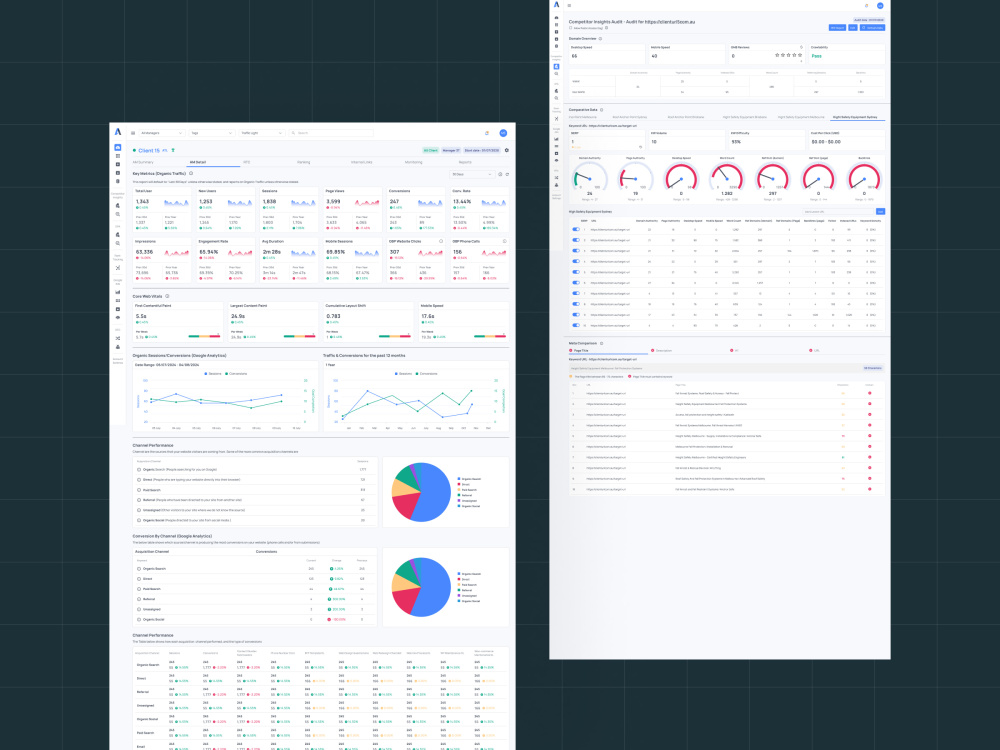Select Organic Search radio in Channel Performance table
Viewport: 1000px width, 750px height.
tap(139, 469)
